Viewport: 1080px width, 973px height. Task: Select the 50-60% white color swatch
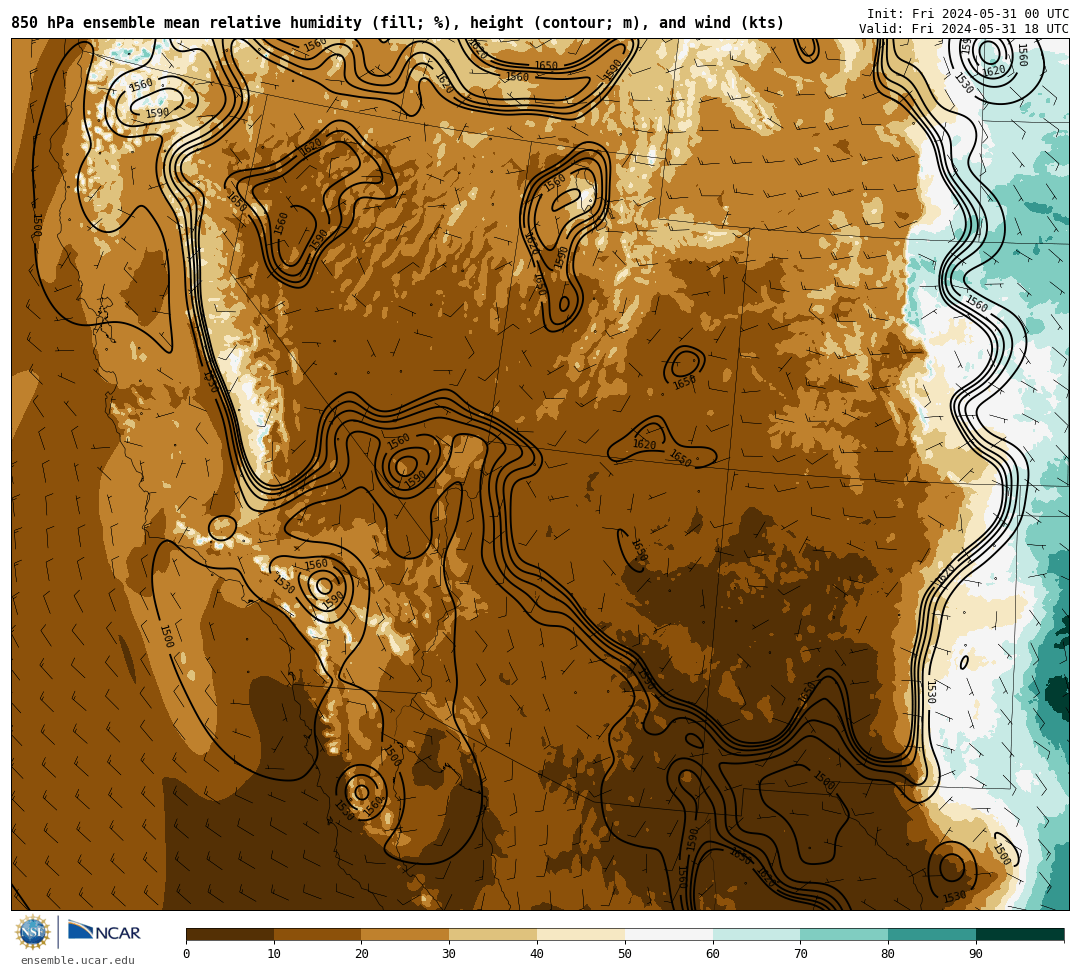[669, 934]
